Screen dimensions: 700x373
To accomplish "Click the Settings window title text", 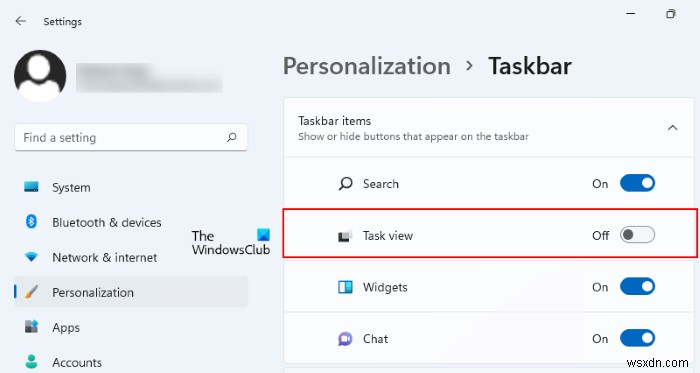I will point(62,21).
